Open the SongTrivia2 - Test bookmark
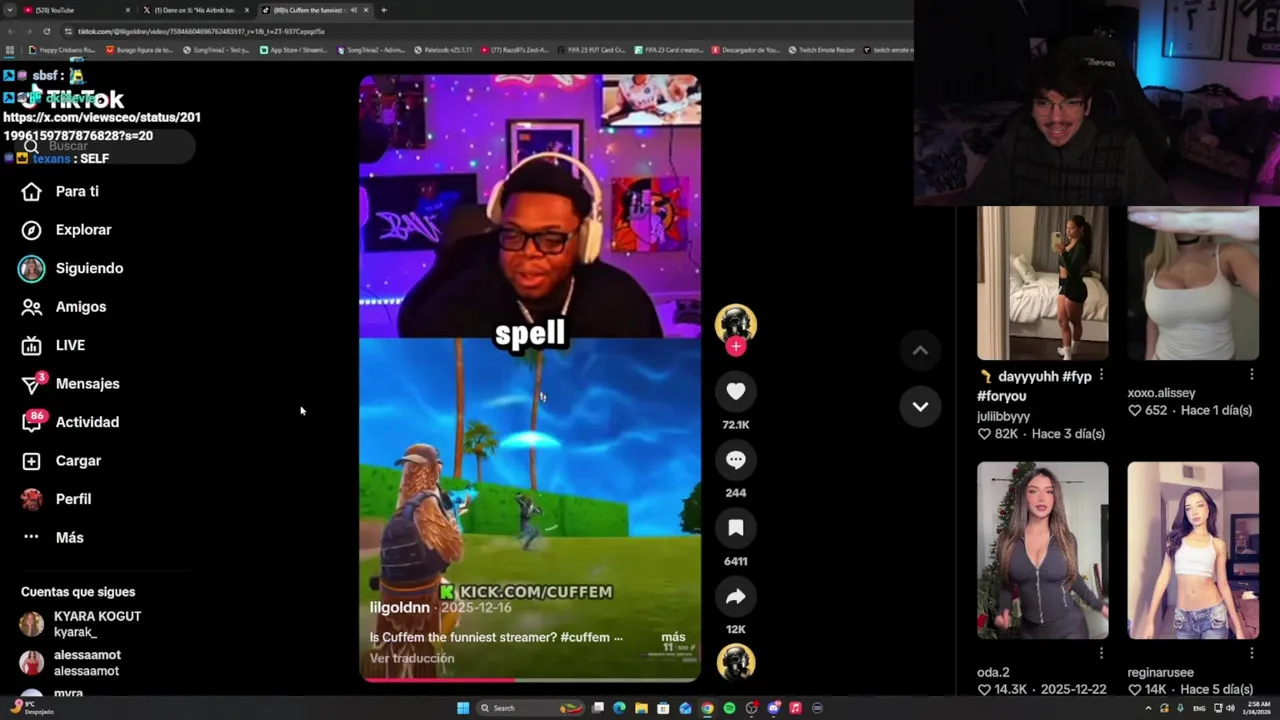 (216, 50)
